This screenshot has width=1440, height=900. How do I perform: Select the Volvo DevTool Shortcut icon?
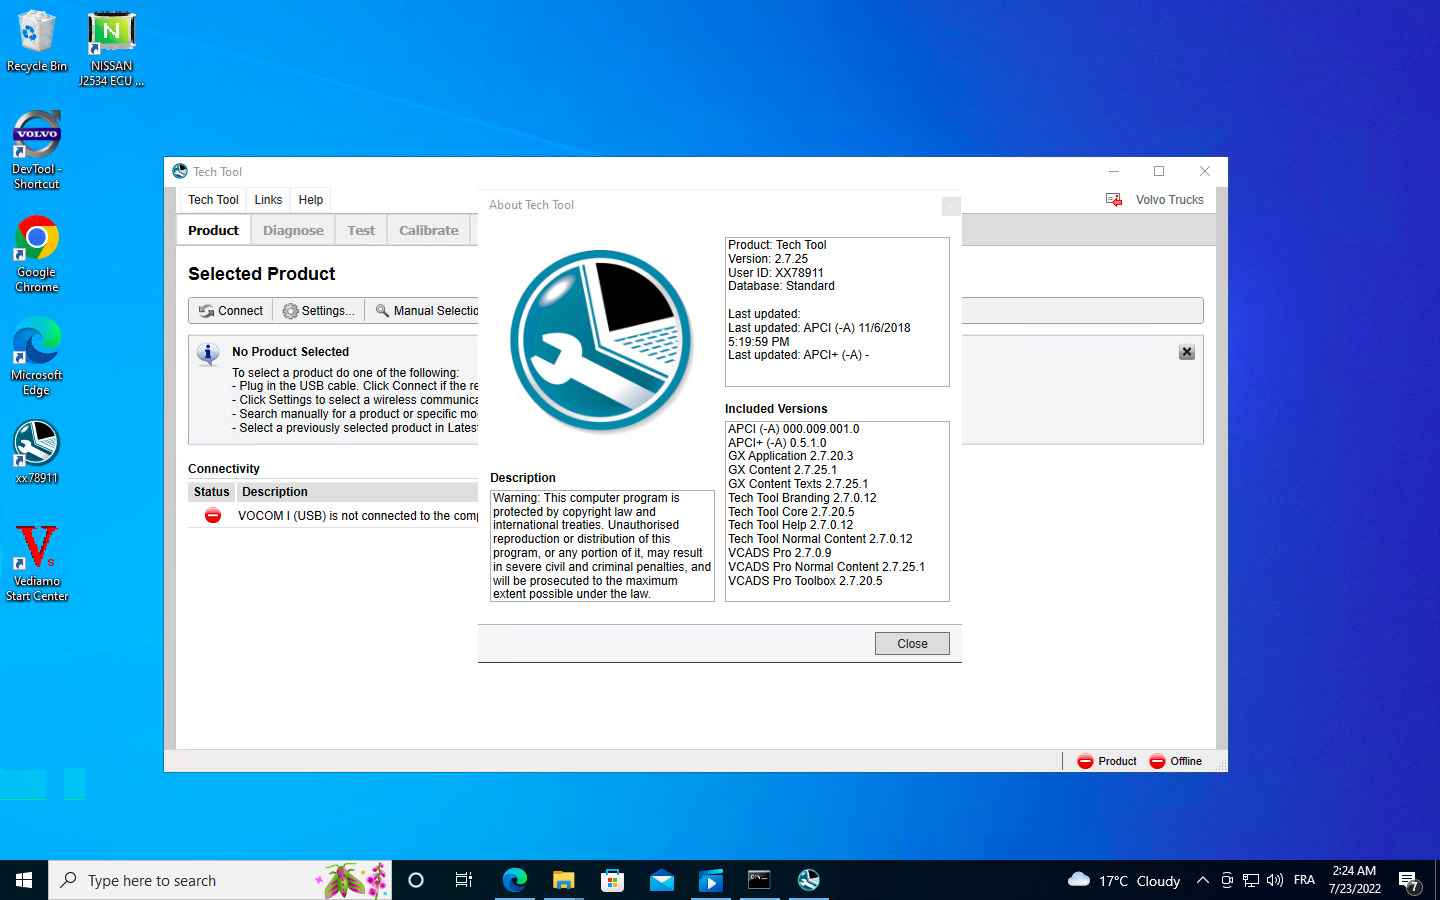coord(37,150)
